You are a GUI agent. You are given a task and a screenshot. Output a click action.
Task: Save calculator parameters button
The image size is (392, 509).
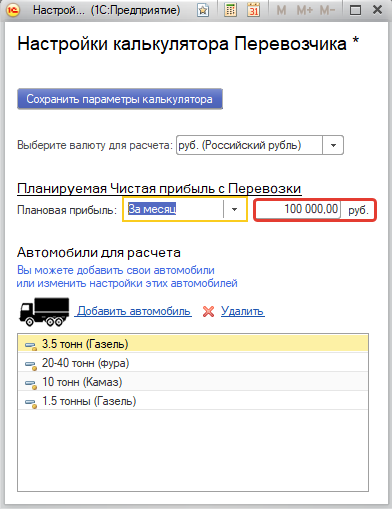120,99
